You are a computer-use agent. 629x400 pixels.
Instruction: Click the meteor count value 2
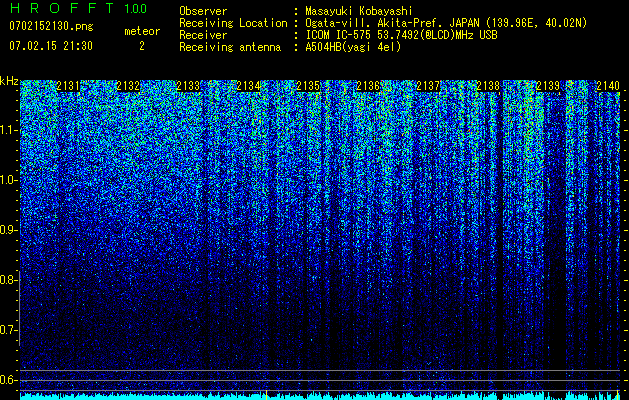(142, 46)
